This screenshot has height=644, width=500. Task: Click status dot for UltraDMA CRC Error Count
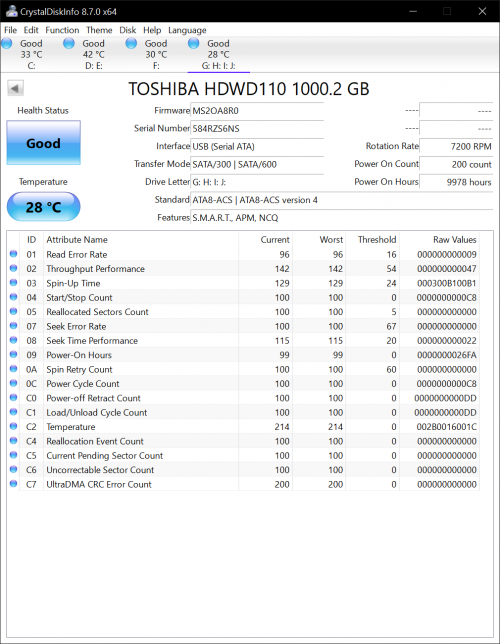point(14,484)
